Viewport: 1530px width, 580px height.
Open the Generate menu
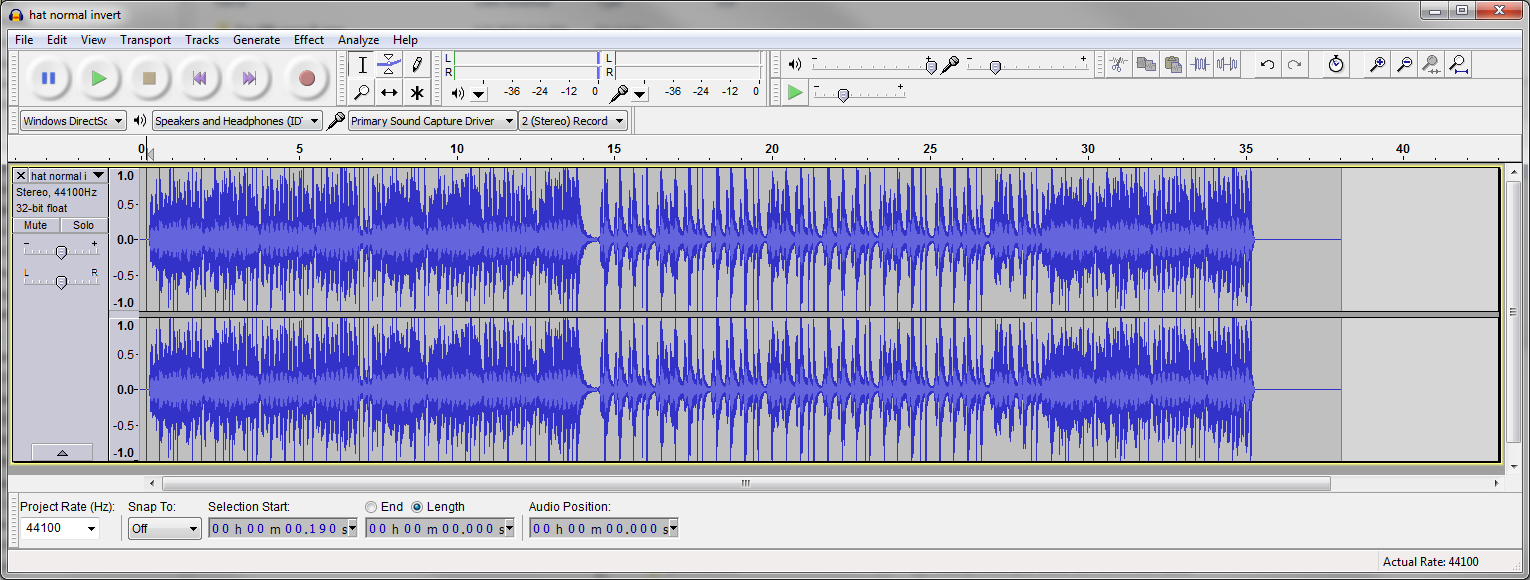[257, 40]
